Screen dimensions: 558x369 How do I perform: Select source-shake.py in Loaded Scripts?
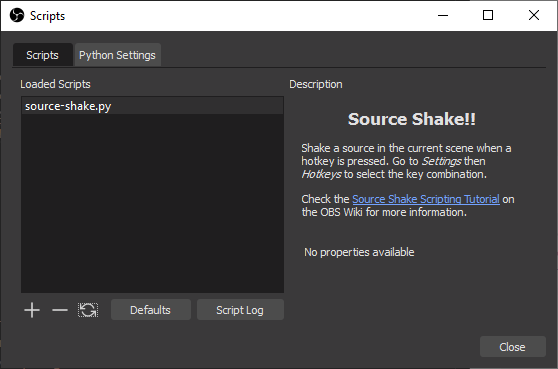coord(152,106)
